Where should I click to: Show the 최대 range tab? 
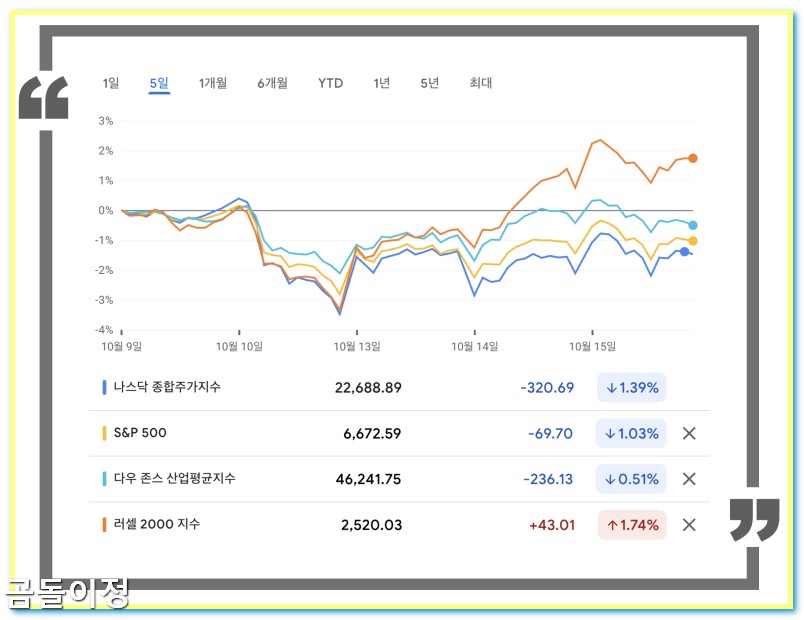480,83
